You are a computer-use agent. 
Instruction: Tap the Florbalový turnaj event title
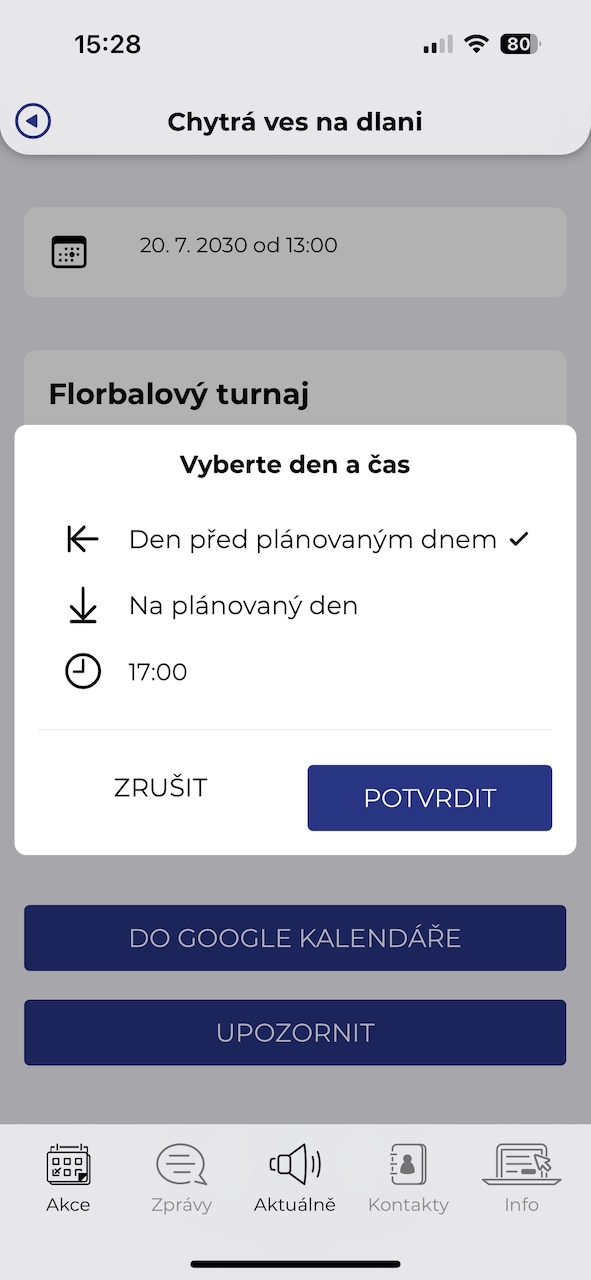click(179, 394)
